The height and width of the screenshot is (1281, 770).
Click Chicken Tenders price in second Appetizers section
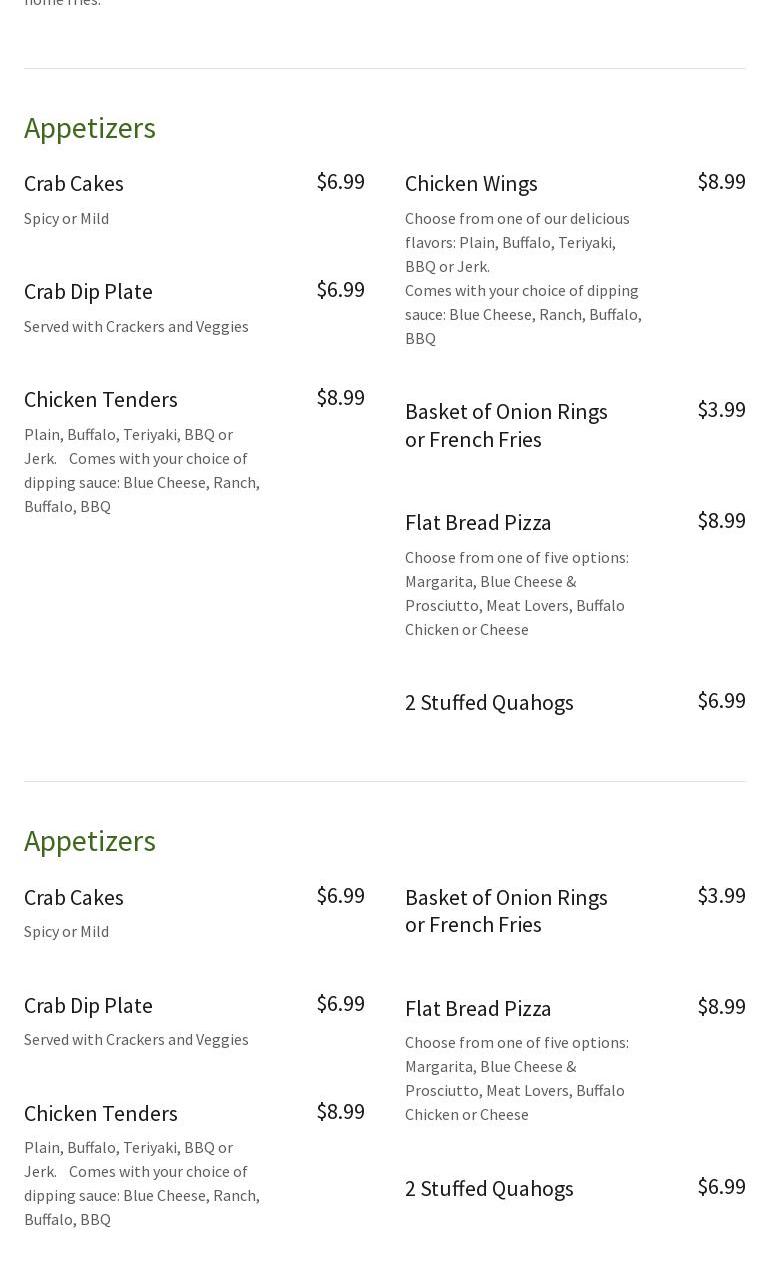click(x=340, y=1112)
